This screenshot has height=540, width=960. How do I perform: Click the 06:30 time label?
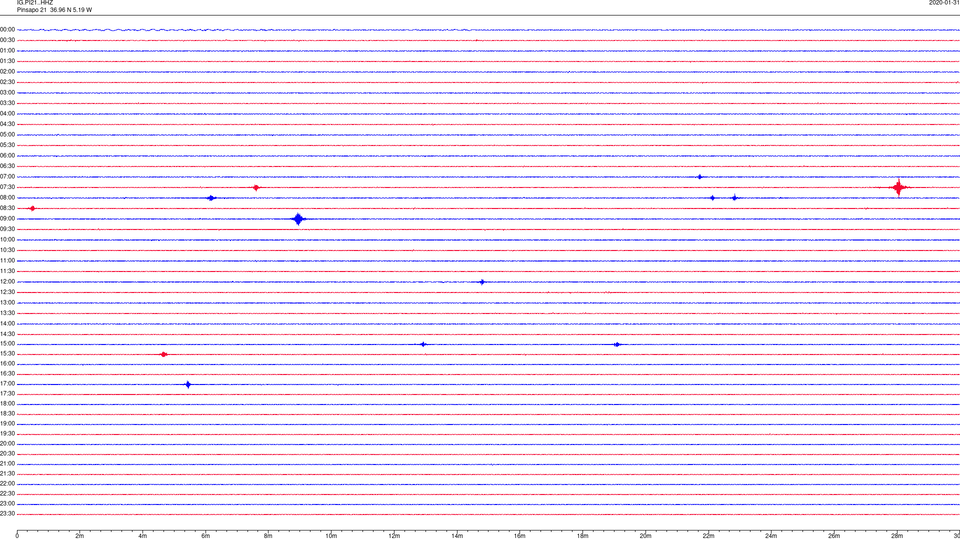pos(7,166)
